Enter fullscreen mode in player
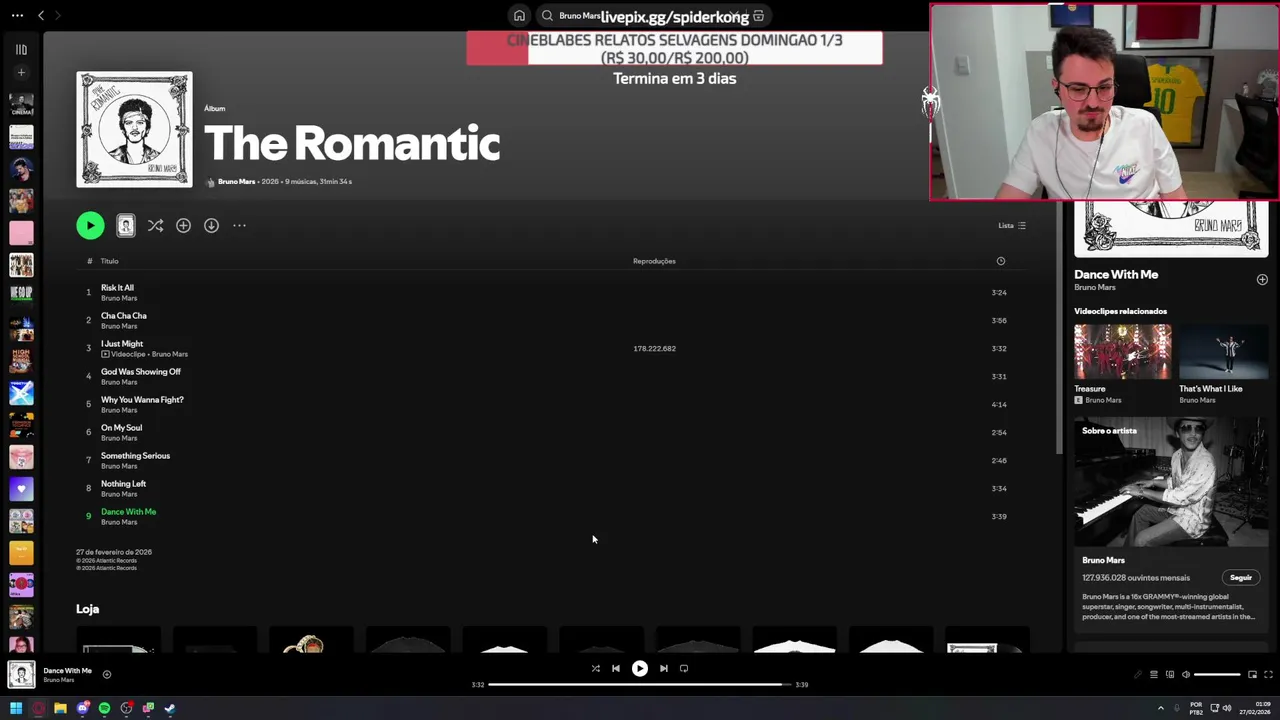The height and width of the screenshot is (720, 1280). [x=1268, y=674]
